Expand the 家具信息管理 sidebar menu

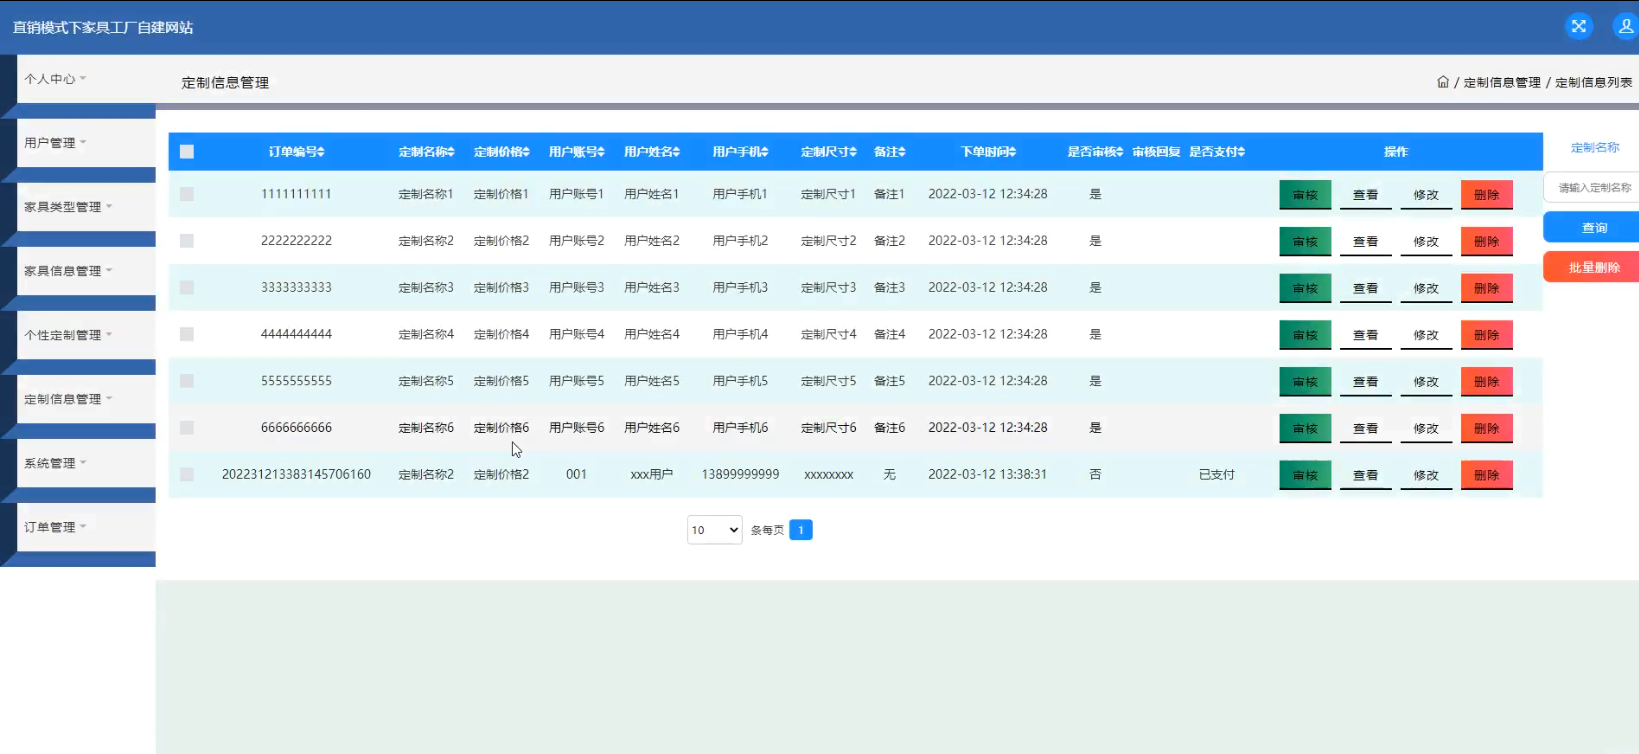86,271
